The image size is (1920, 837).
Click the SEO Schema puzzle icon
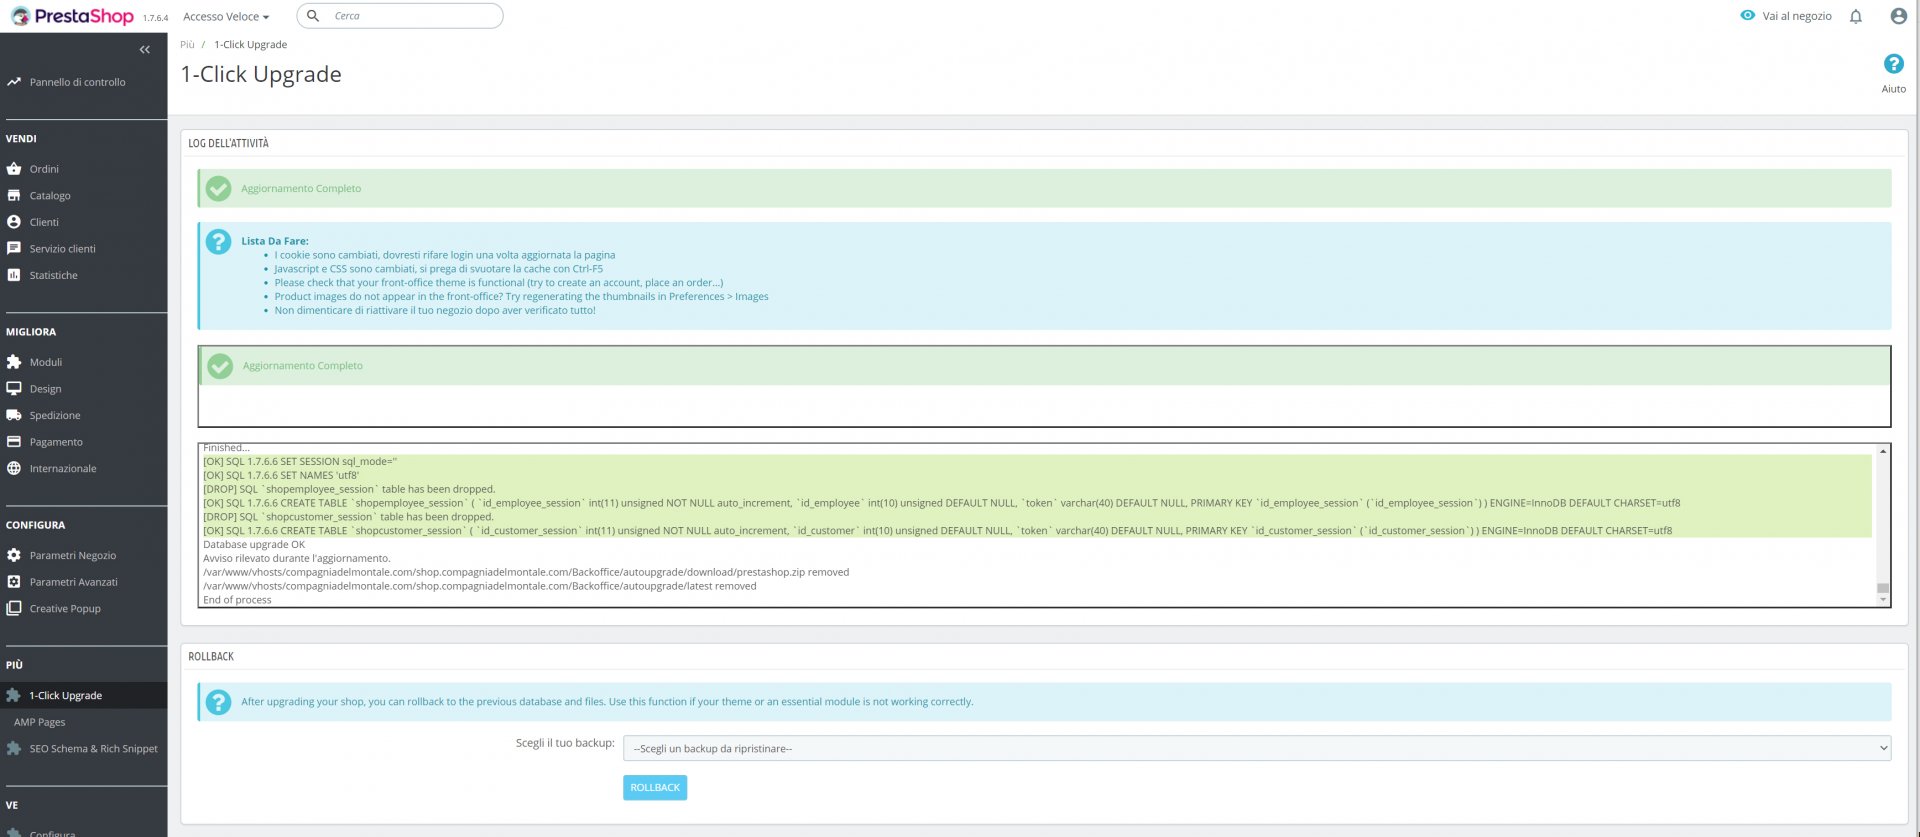(14, 748)
